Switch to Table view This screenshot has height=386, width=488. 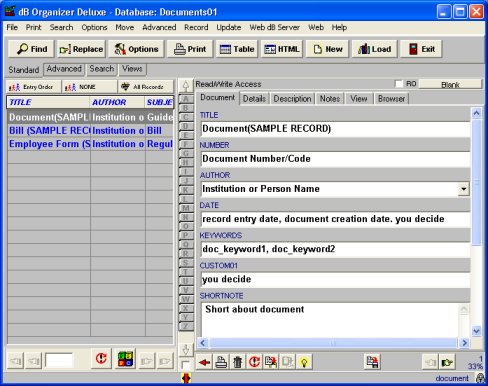tap(237, 49)
